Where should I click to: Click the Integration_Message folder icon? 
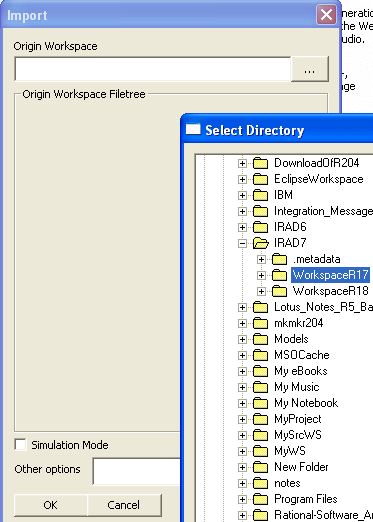tap(260, 211)
